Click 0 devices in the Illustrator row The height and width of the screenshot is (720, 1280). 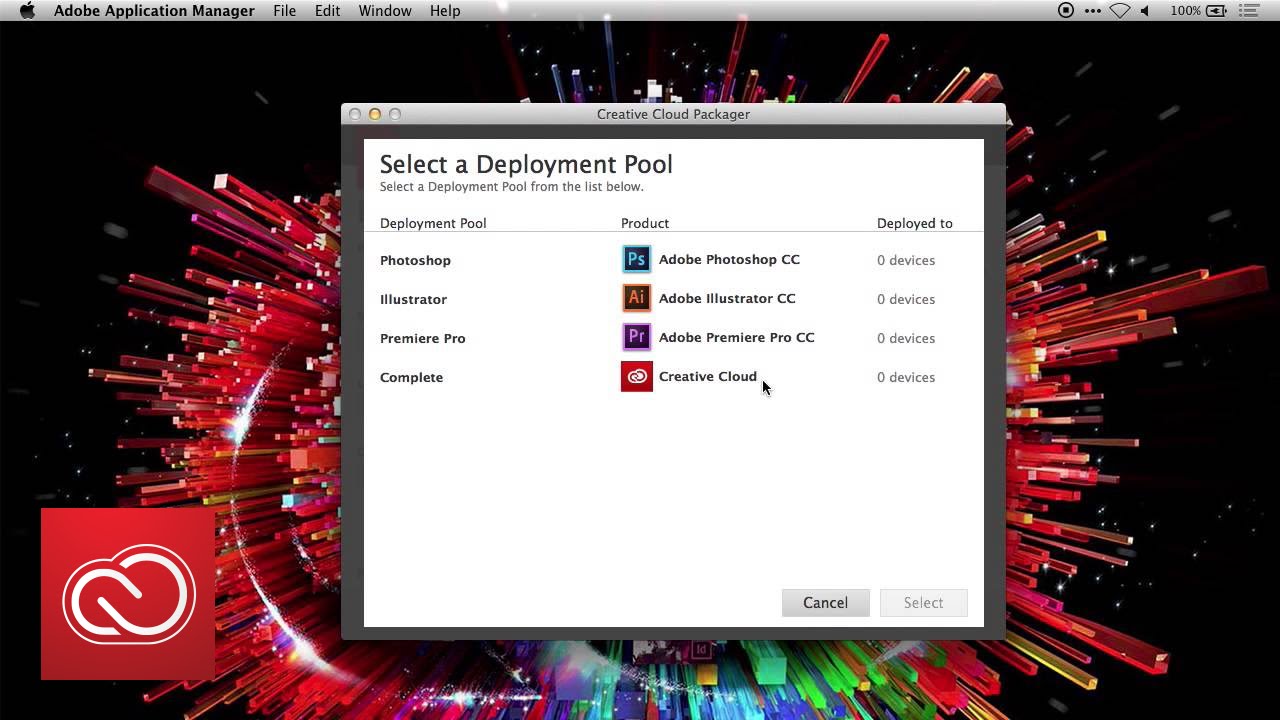coord(906,299)
